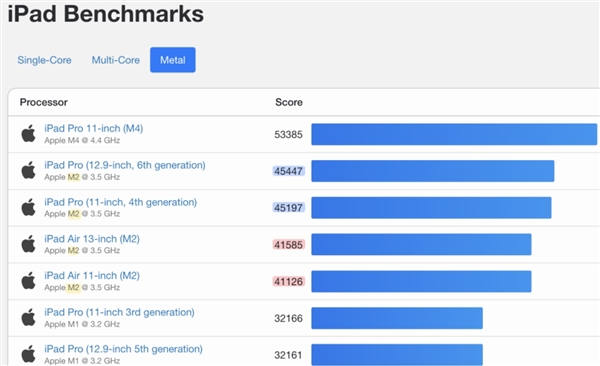Screen dimensions: 600x366
Task: Select the Metal tab
Action: [x=173, y=60]
